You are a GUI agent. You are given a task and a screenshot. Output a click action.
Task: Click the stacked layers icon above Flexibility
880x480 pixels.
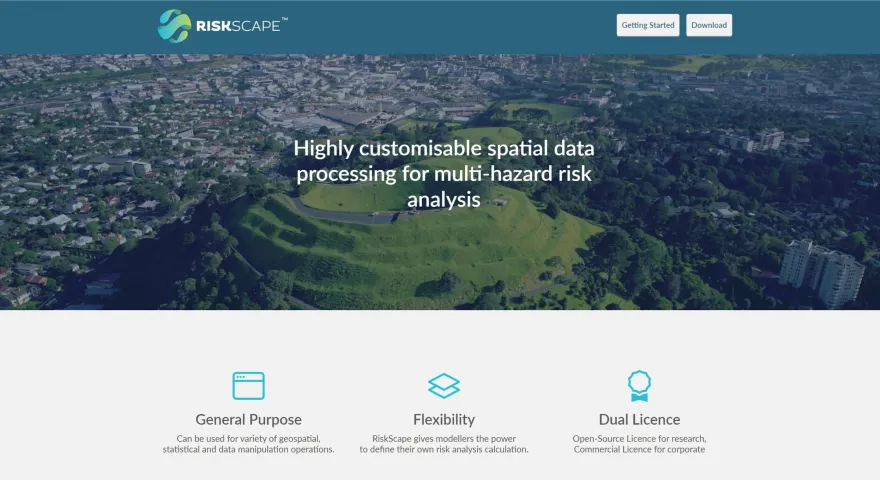[443, 385]
